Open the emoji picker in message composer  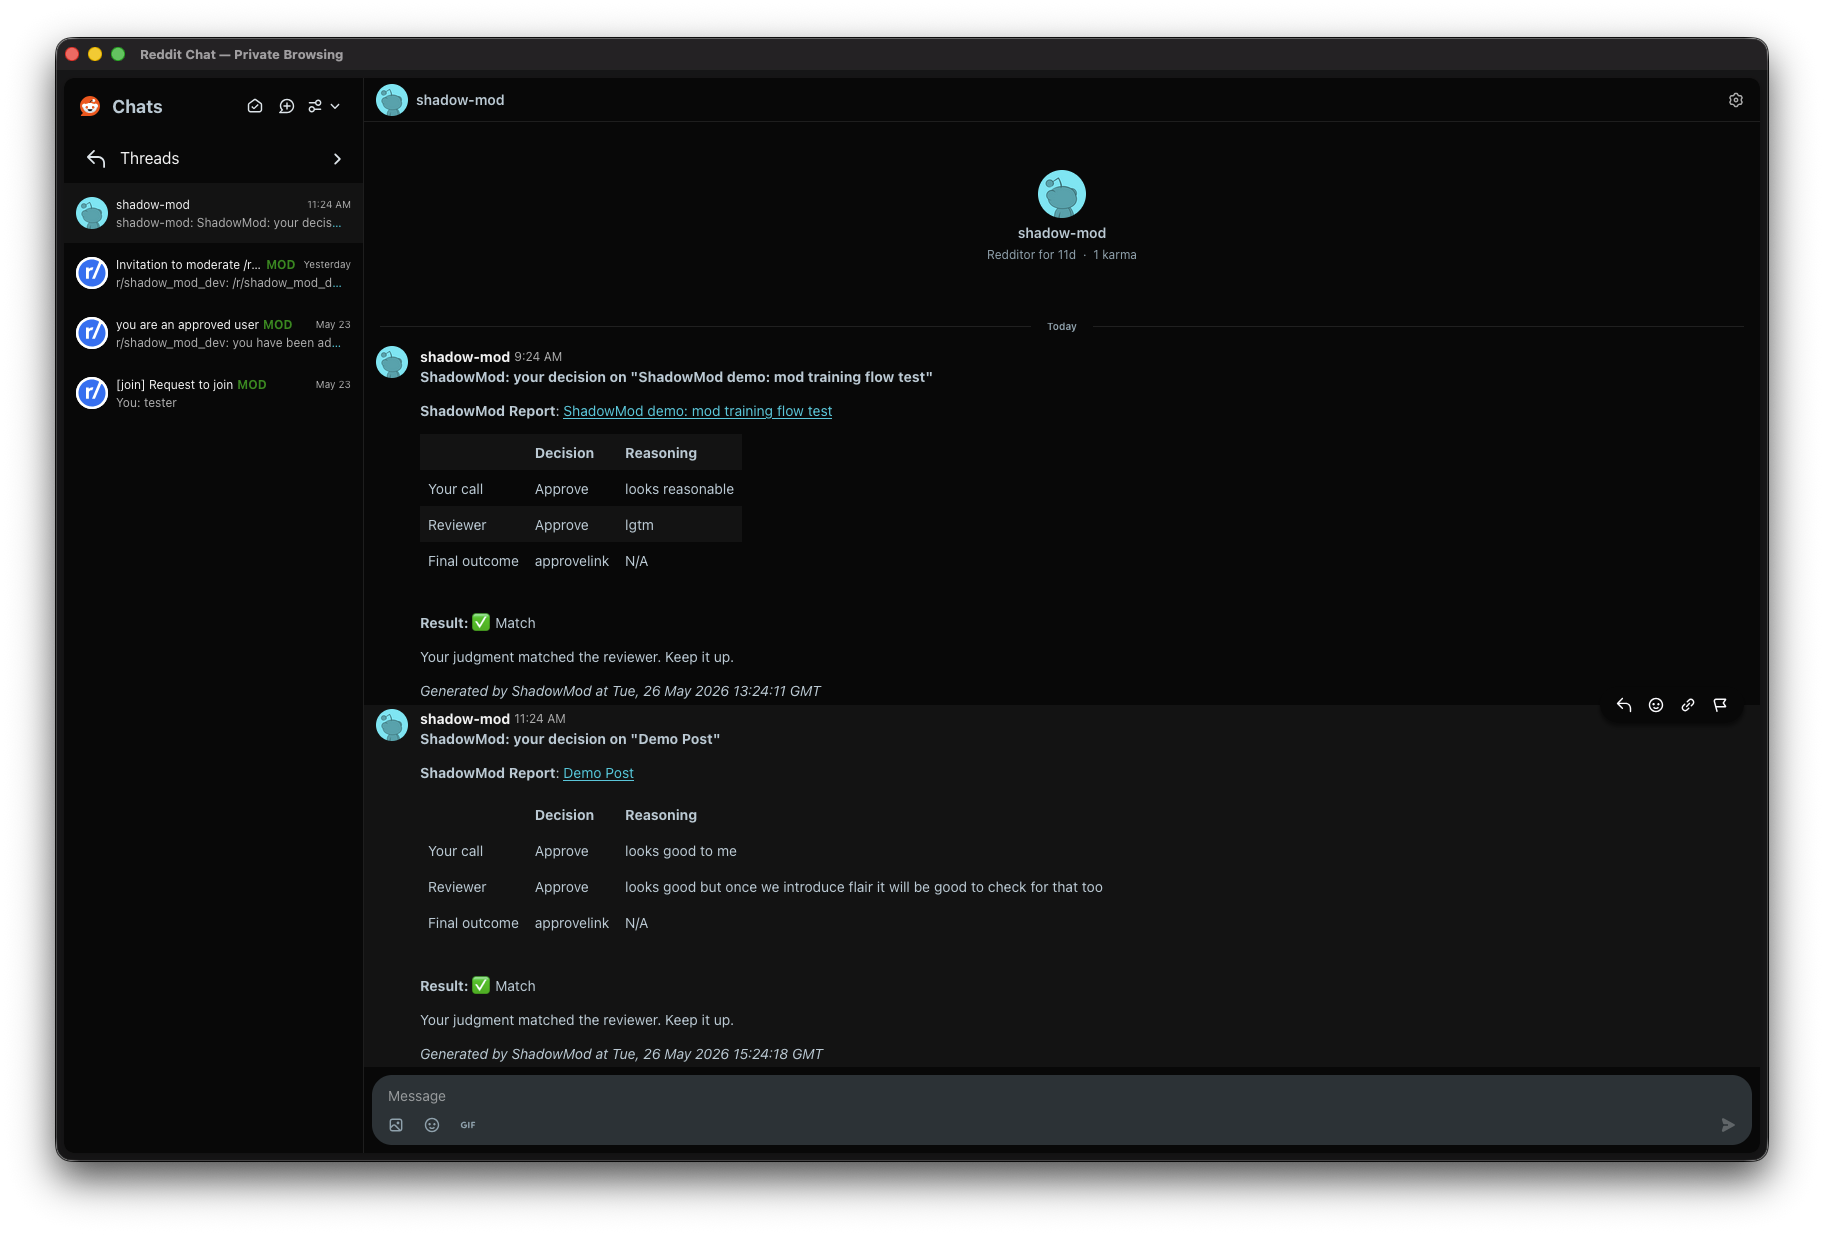pyautogui.click(x=432, y=1125)
